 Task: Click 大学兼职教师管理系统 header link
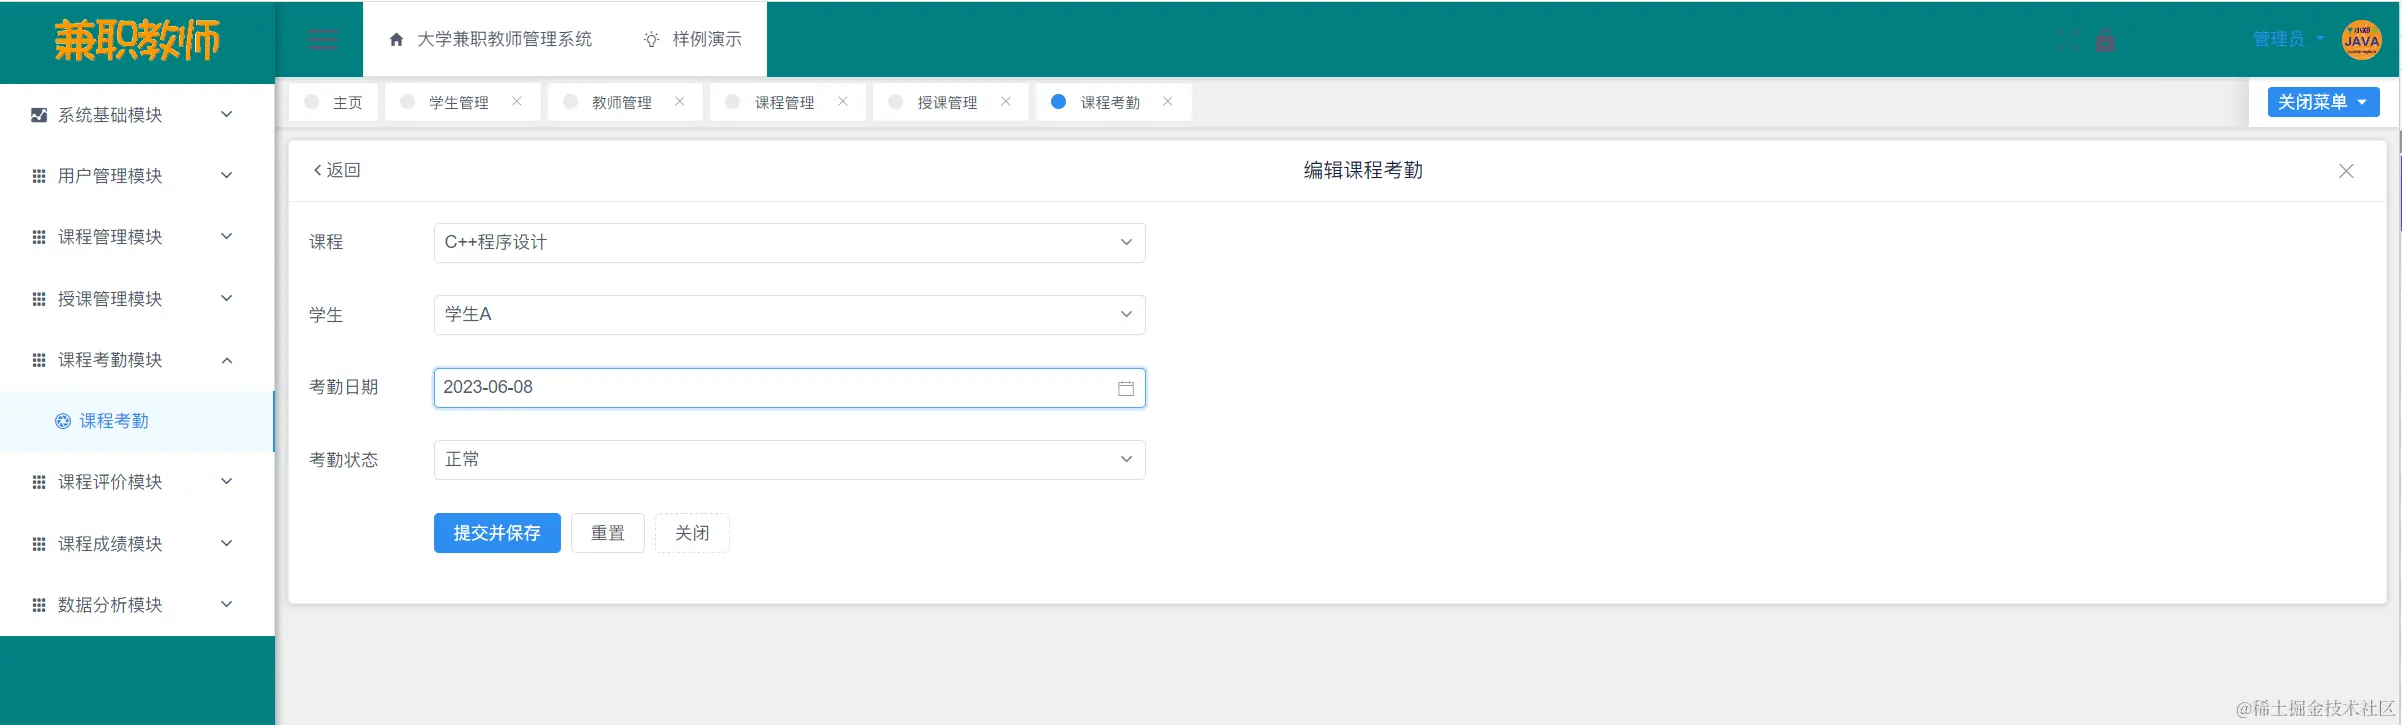[504, 40]
